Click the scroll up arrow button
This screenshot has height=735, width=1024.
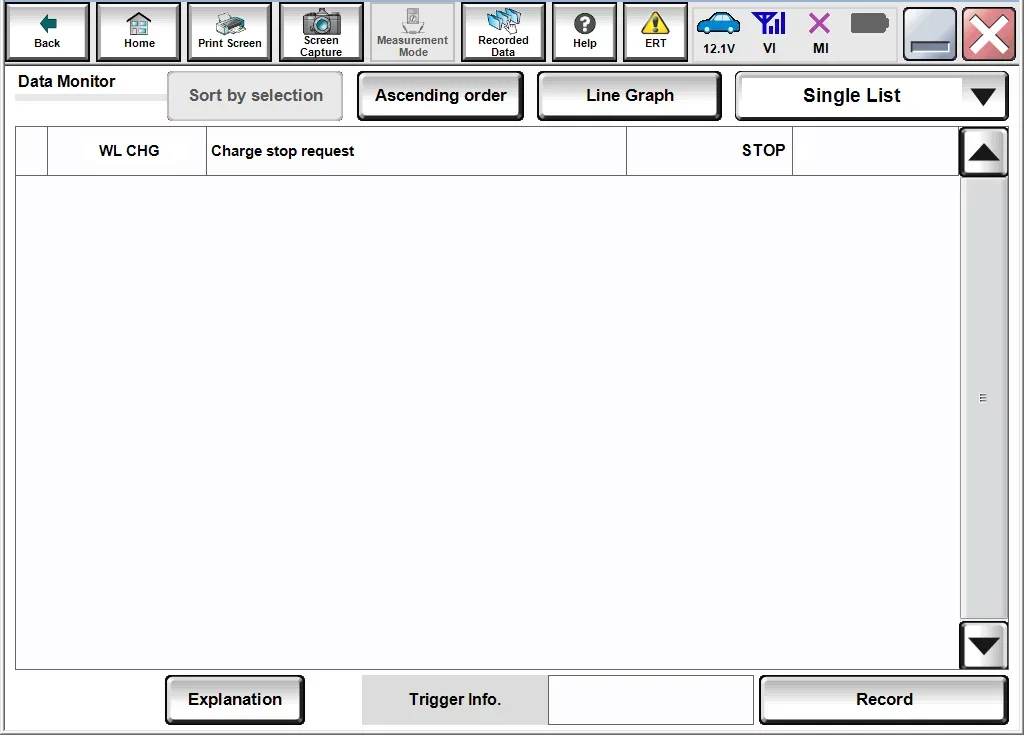tap(984, 152)
